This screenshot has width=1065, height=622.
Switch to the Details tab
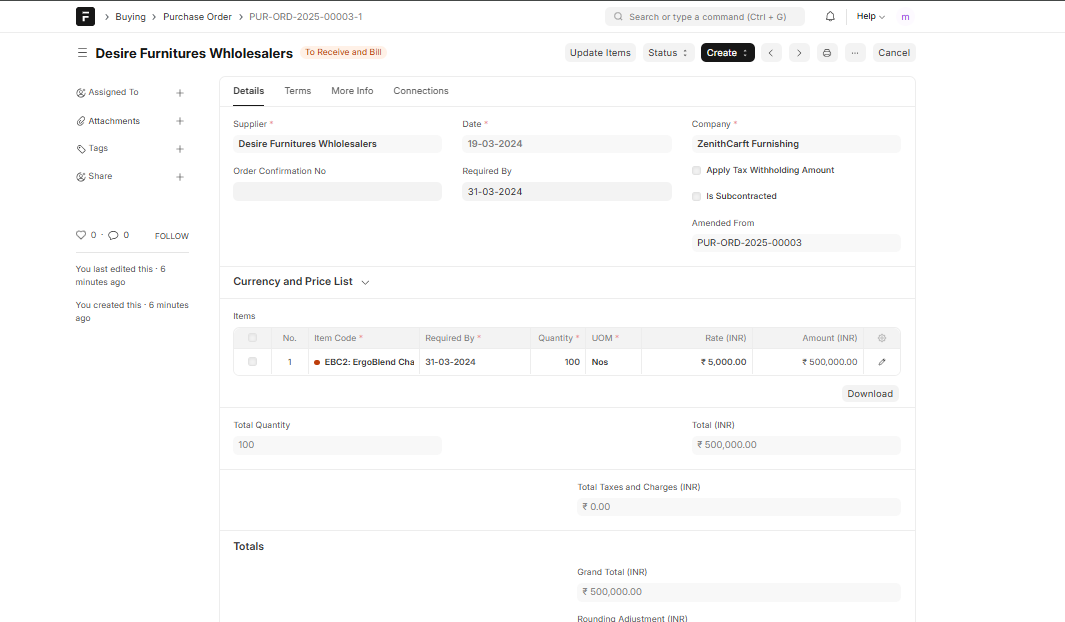click(x=249, y=91)
